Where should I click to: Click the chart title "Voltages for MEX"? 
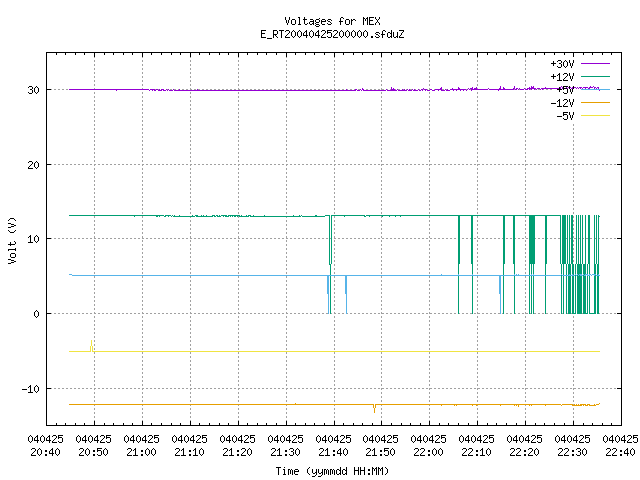pos(332,21)
